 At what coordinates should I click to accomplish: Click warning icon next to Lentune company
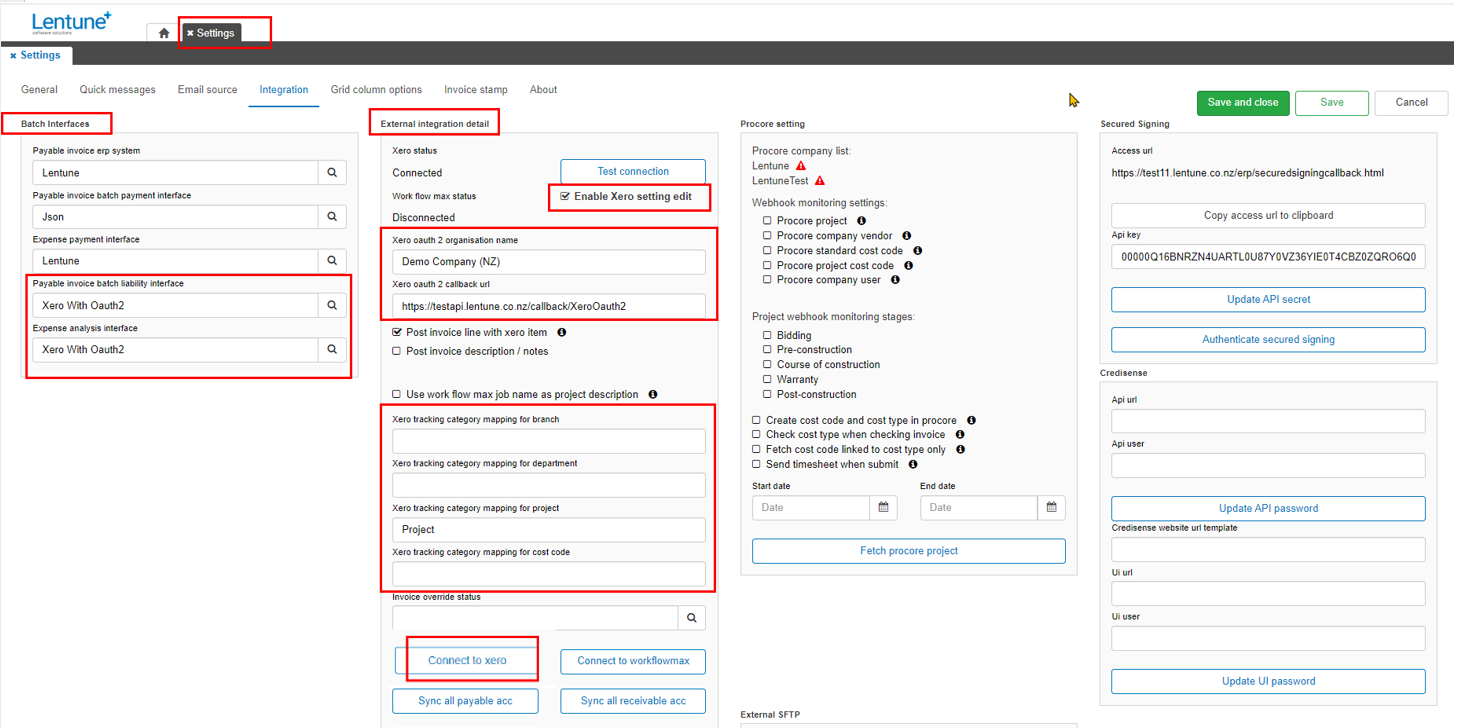click(801, 166)
